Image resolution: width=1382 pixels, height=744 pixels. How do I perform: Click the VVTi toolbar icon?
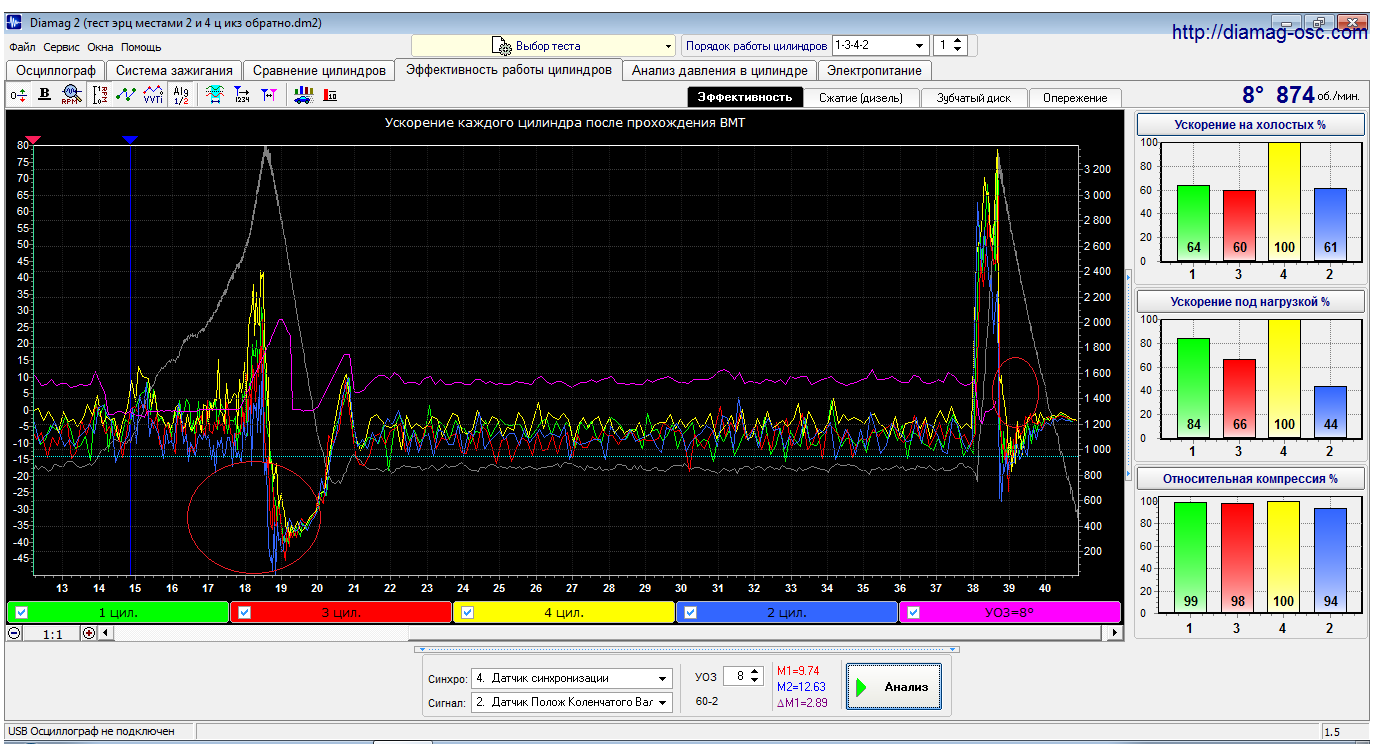[153, 95]
